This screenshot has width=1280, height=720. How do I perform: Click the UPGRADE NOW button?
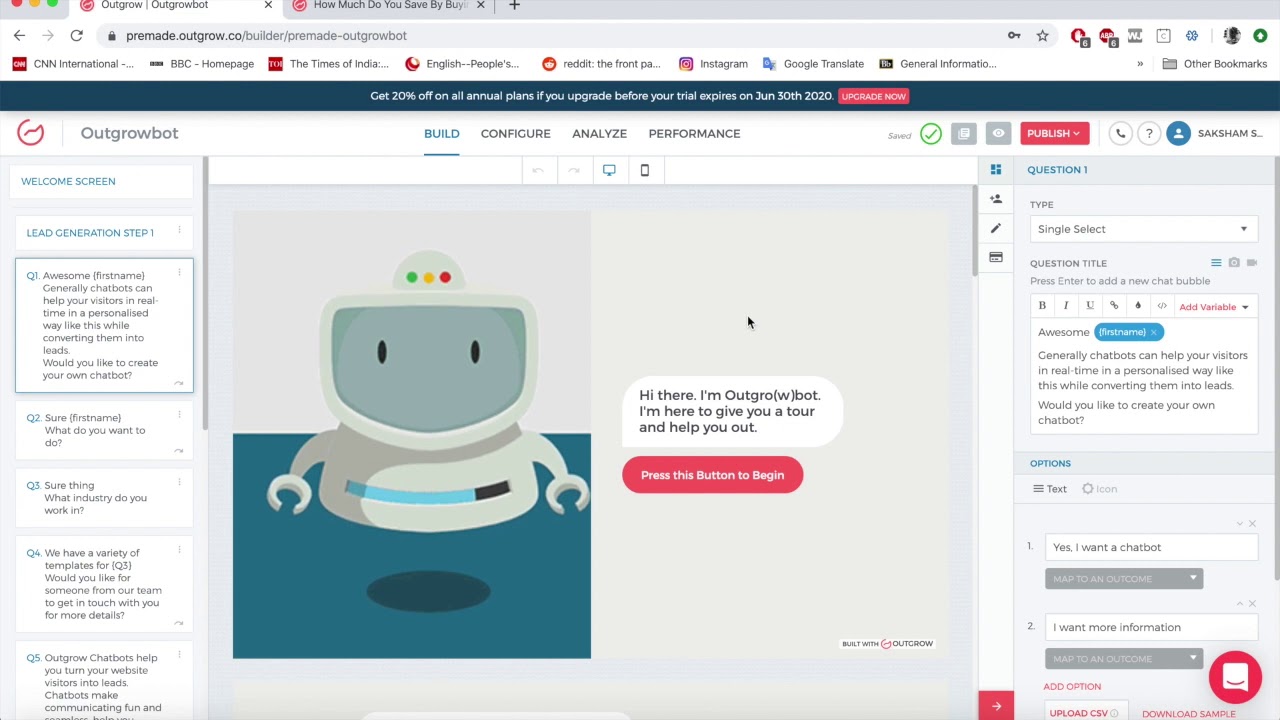click(x=873, y=96)
